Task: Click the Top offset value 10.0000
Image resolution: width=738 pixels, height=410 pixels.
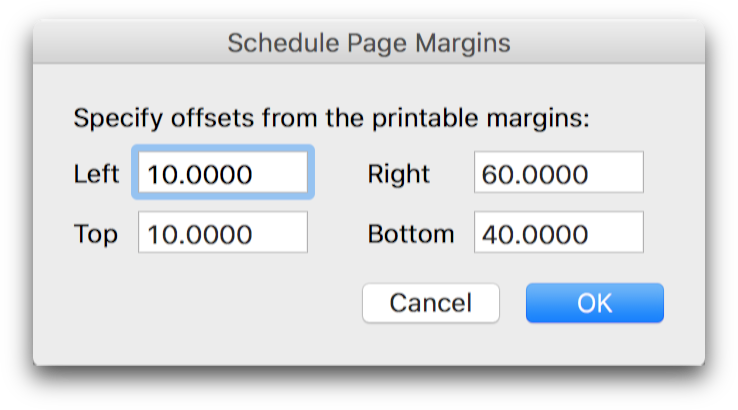Action: click(200, 234)
